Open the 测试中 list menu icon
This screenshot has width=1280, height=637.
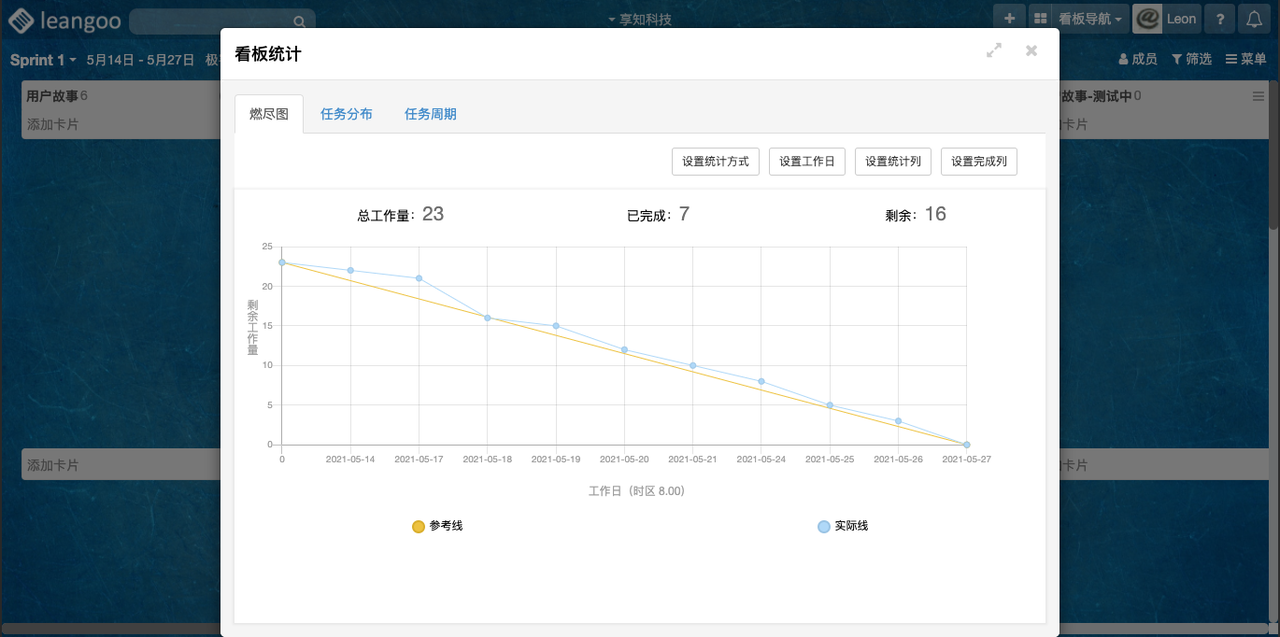tap(1258, 96)
